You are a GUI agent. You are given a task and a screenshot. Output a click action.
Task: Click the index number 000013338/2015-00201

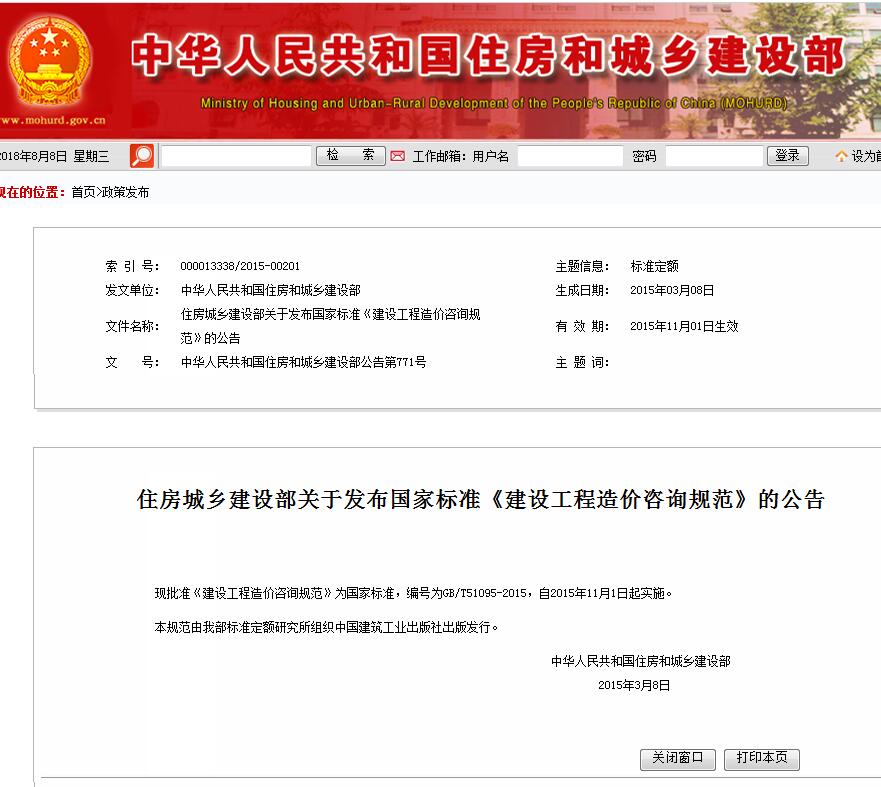click(240, 266)
